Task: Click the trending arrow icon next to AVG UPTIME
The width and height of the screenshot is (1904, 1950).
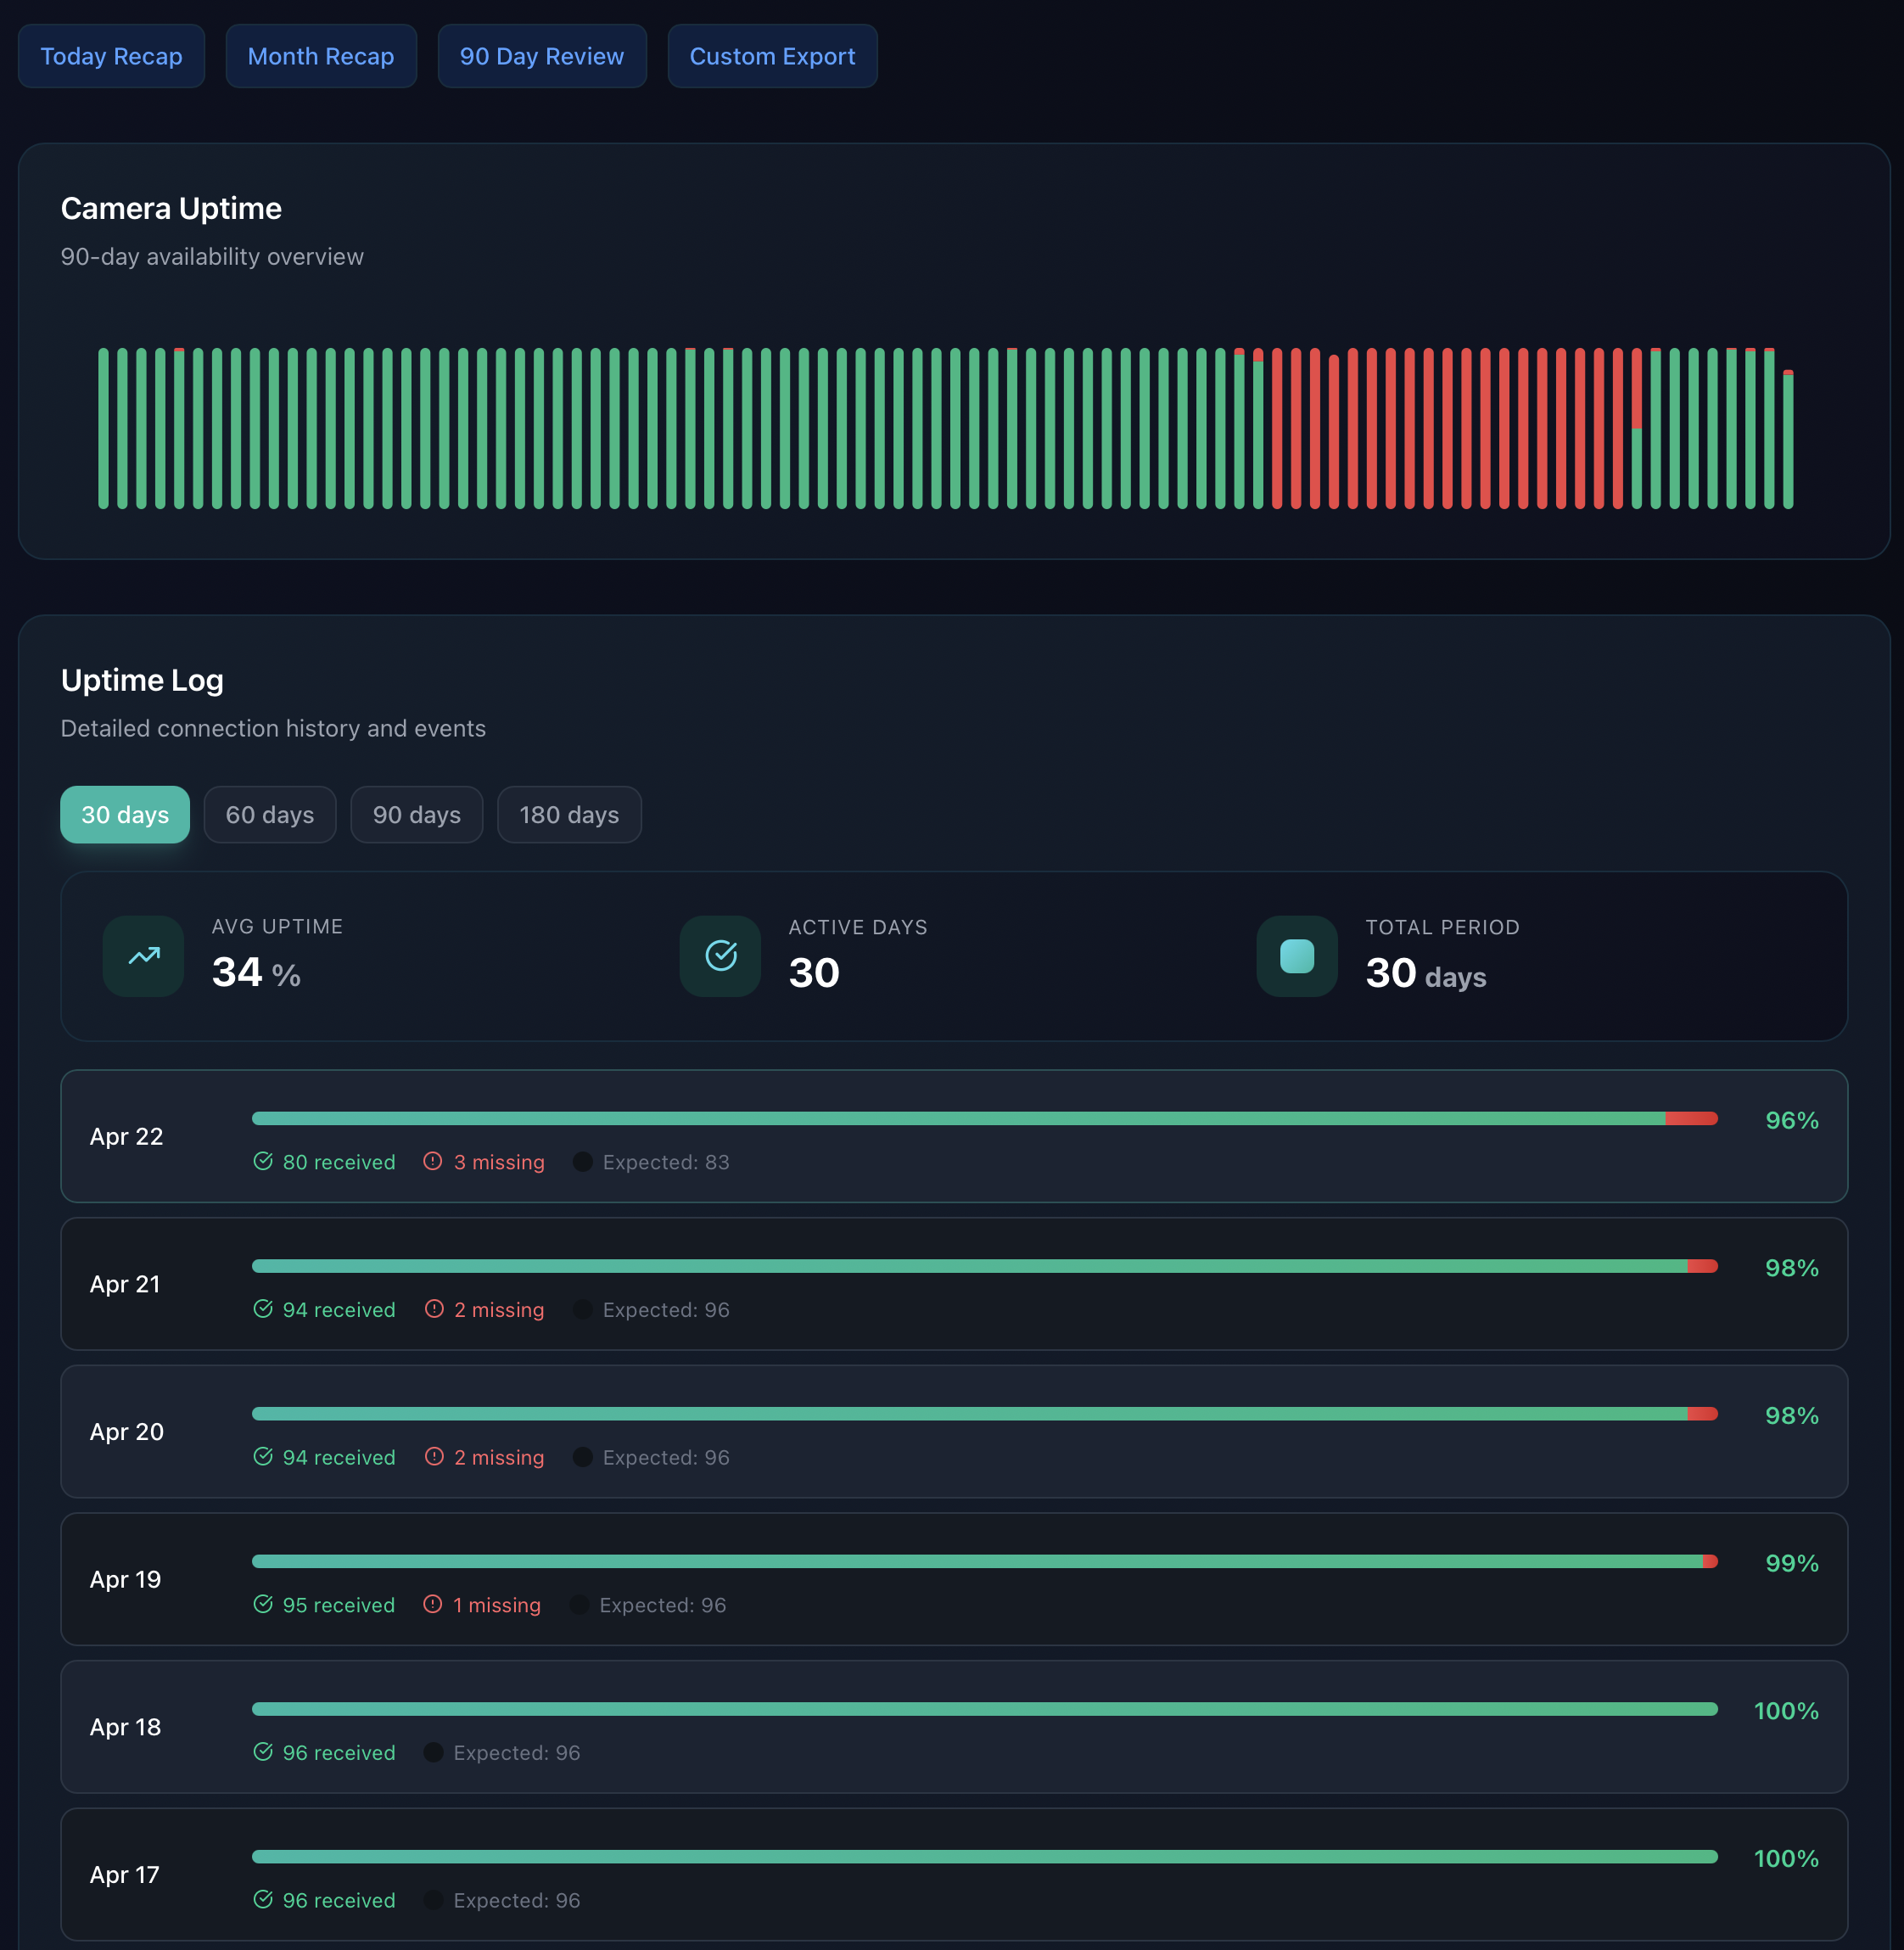Action: click(143, 956)
